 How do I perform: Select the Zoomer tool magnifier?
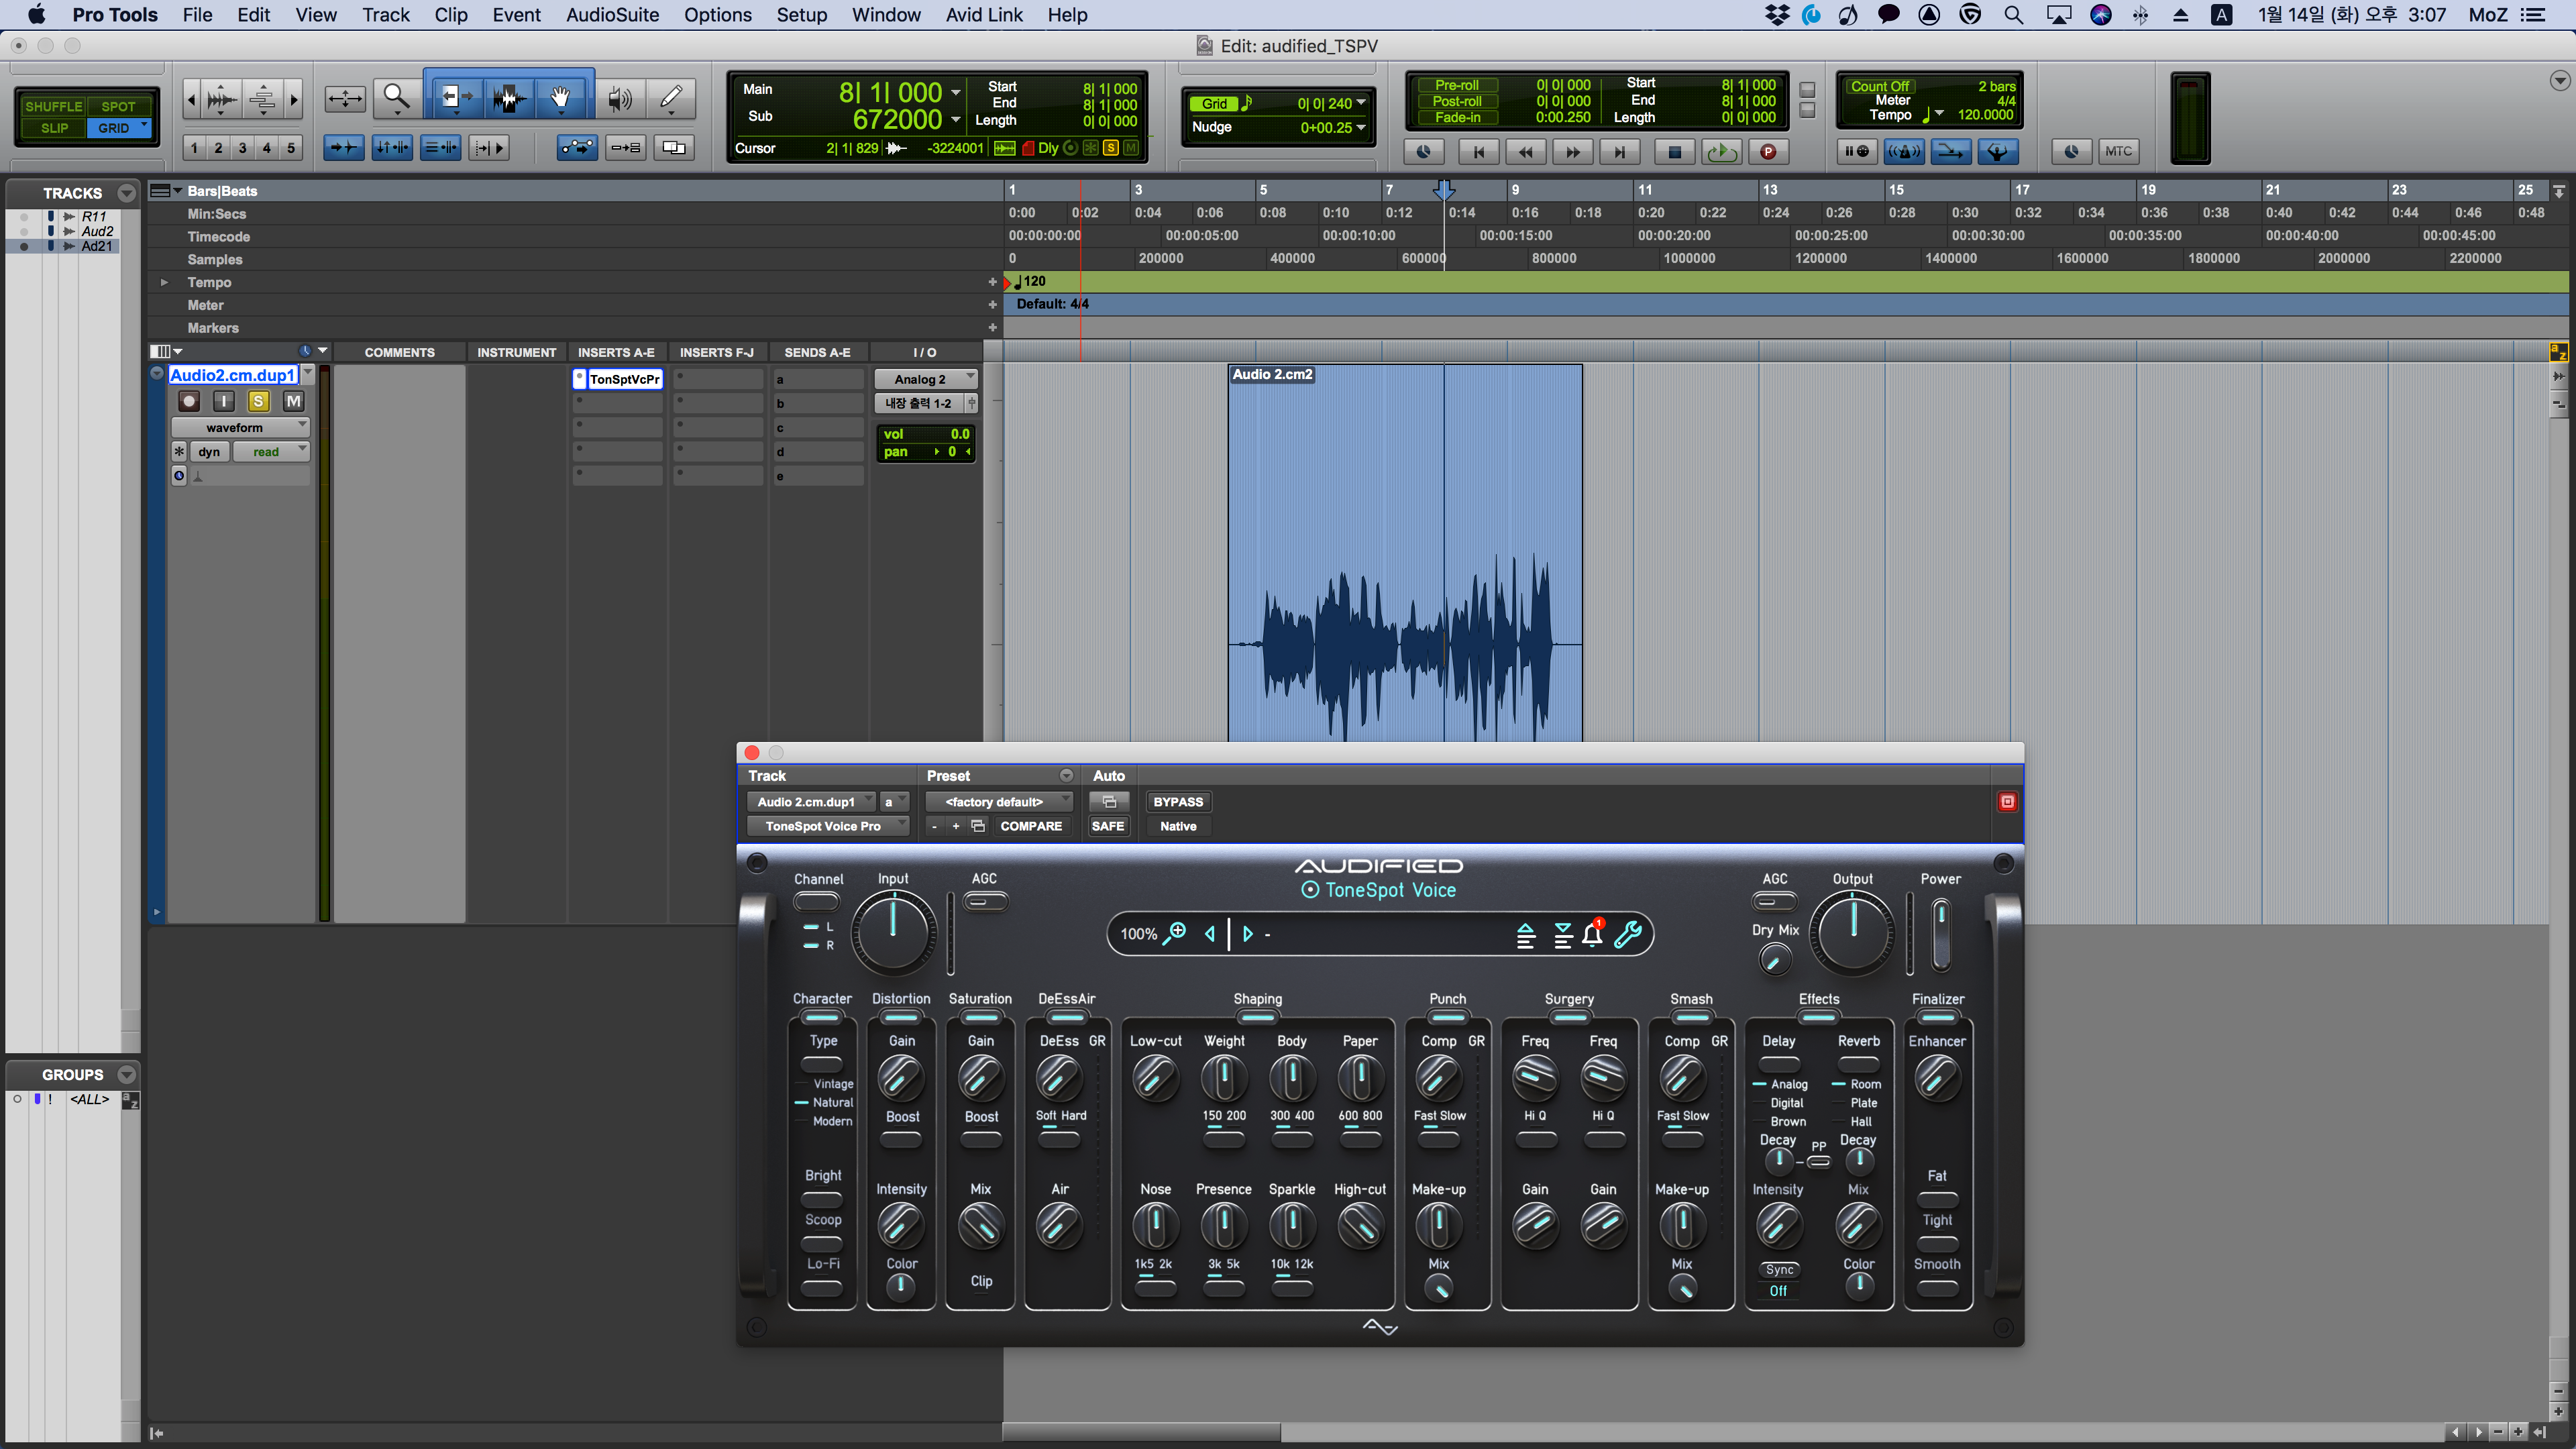pyautogui.click(x=397, y=97)
